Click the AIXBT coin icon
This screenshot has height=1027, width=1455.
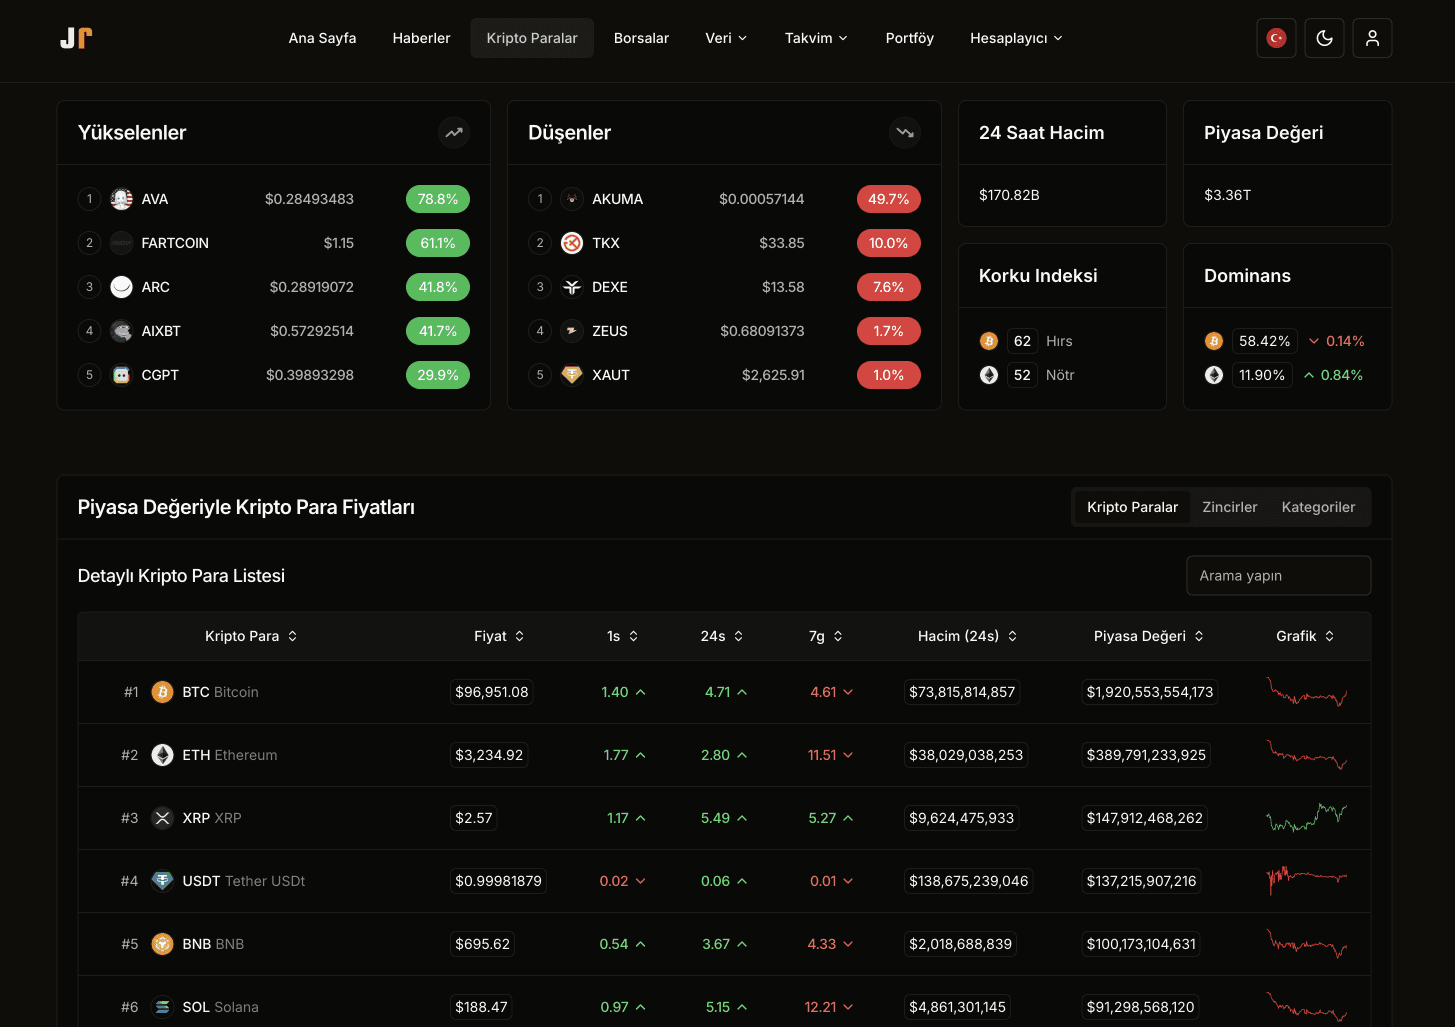pyautogui.click(x=122, y=331)
